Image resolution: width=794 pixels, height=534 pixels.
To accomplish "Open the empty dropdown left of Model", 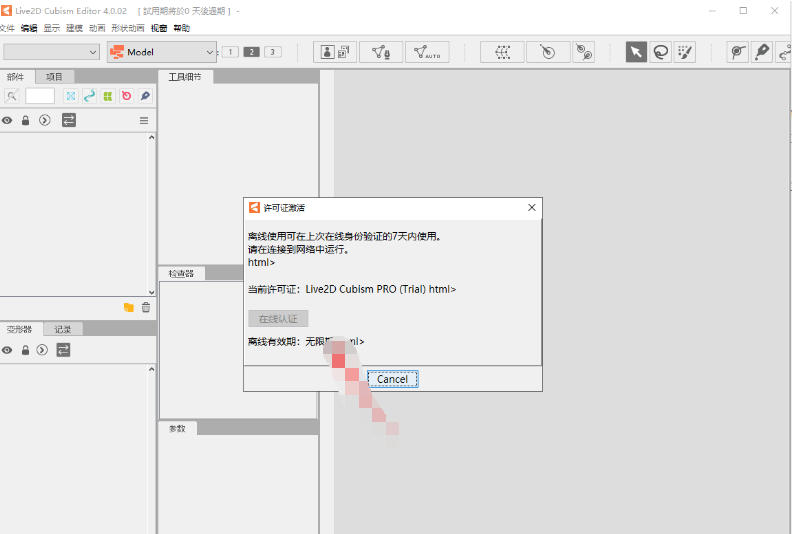I will point(51,52).
